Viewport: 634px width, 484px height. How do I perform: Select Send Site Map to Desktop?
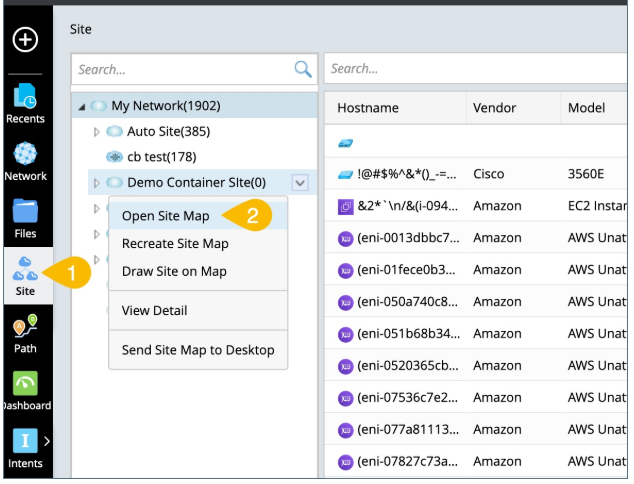tap(197, 350)
